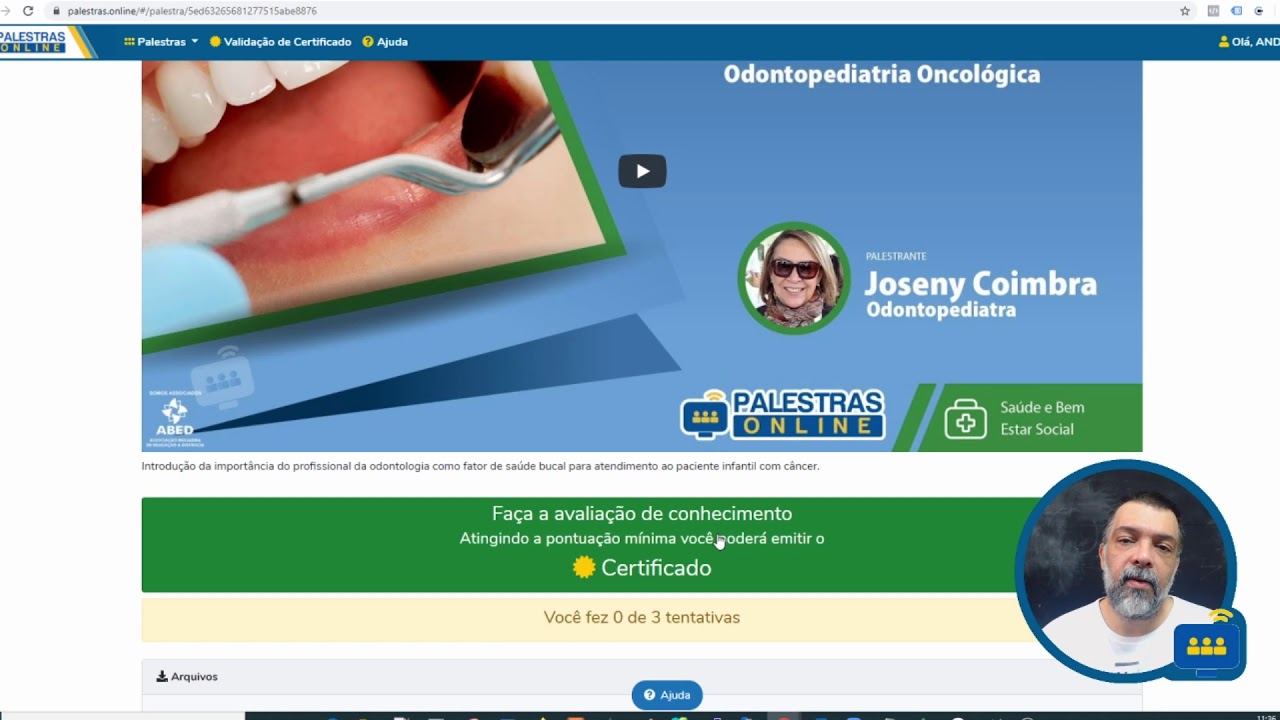Click the Arquivos section header

pos(642,677)
